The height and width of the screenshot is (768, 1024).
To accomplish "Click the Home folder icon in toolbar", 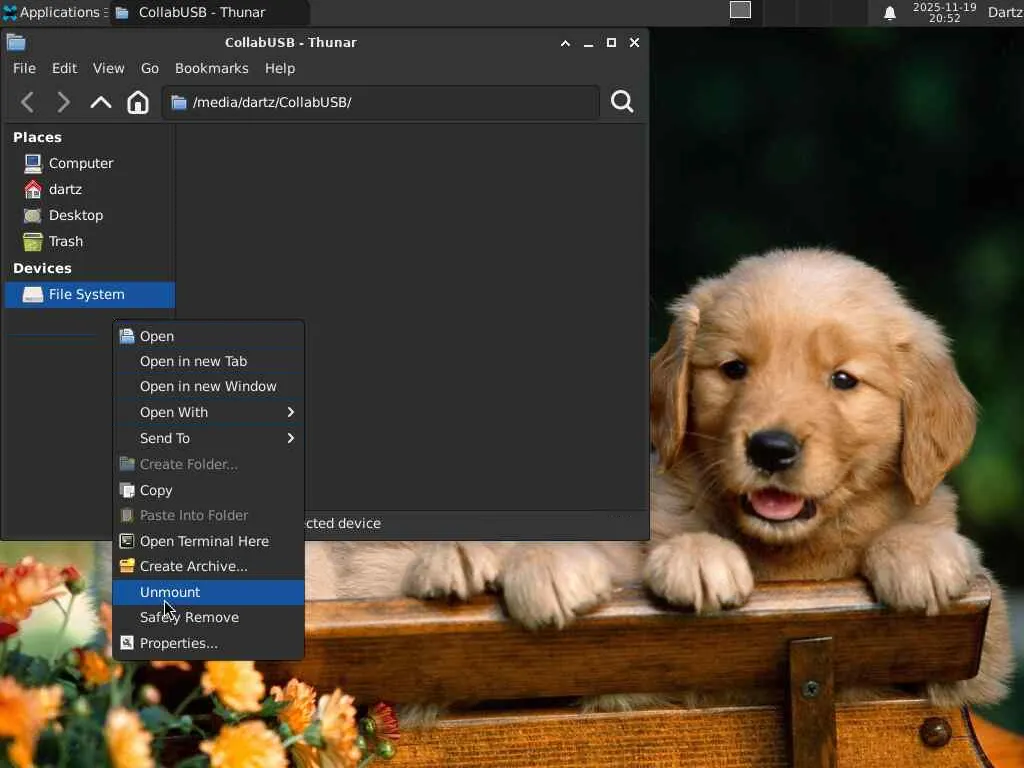I will point(138,102).
